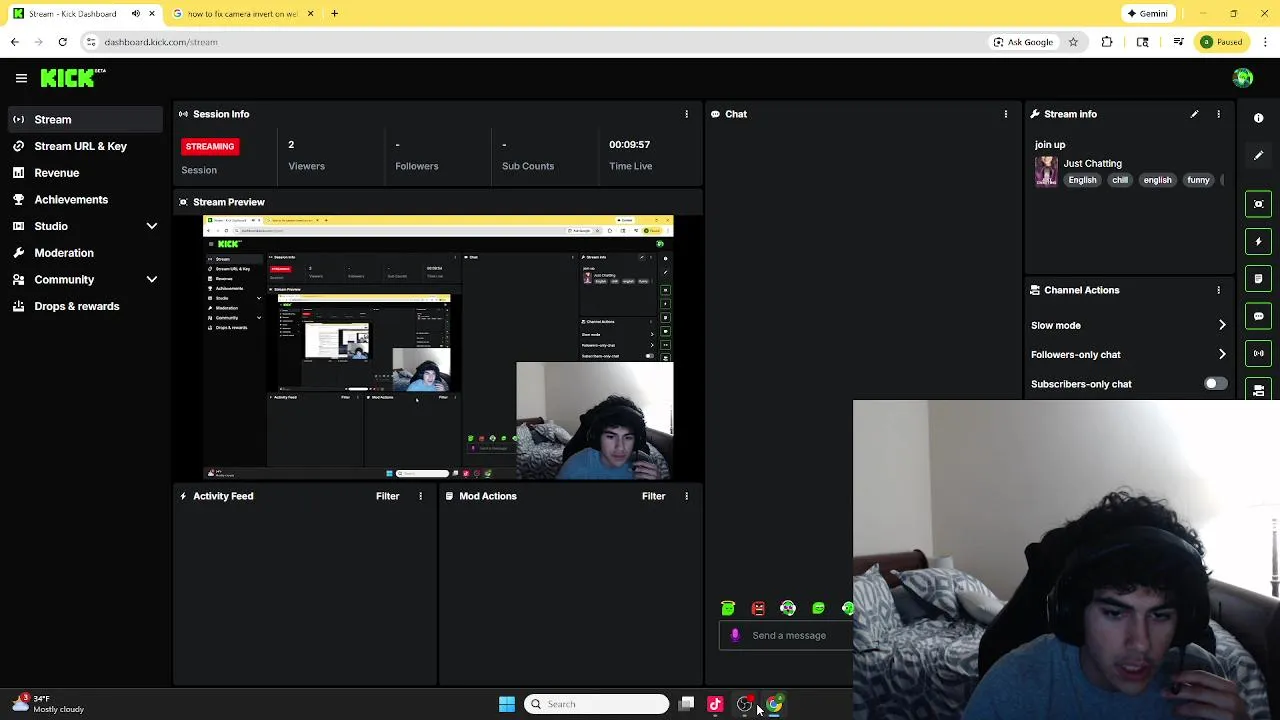Screen dimensions: 1280x720
Task: Click the Stream Preview video
Action: coord(438,348)
